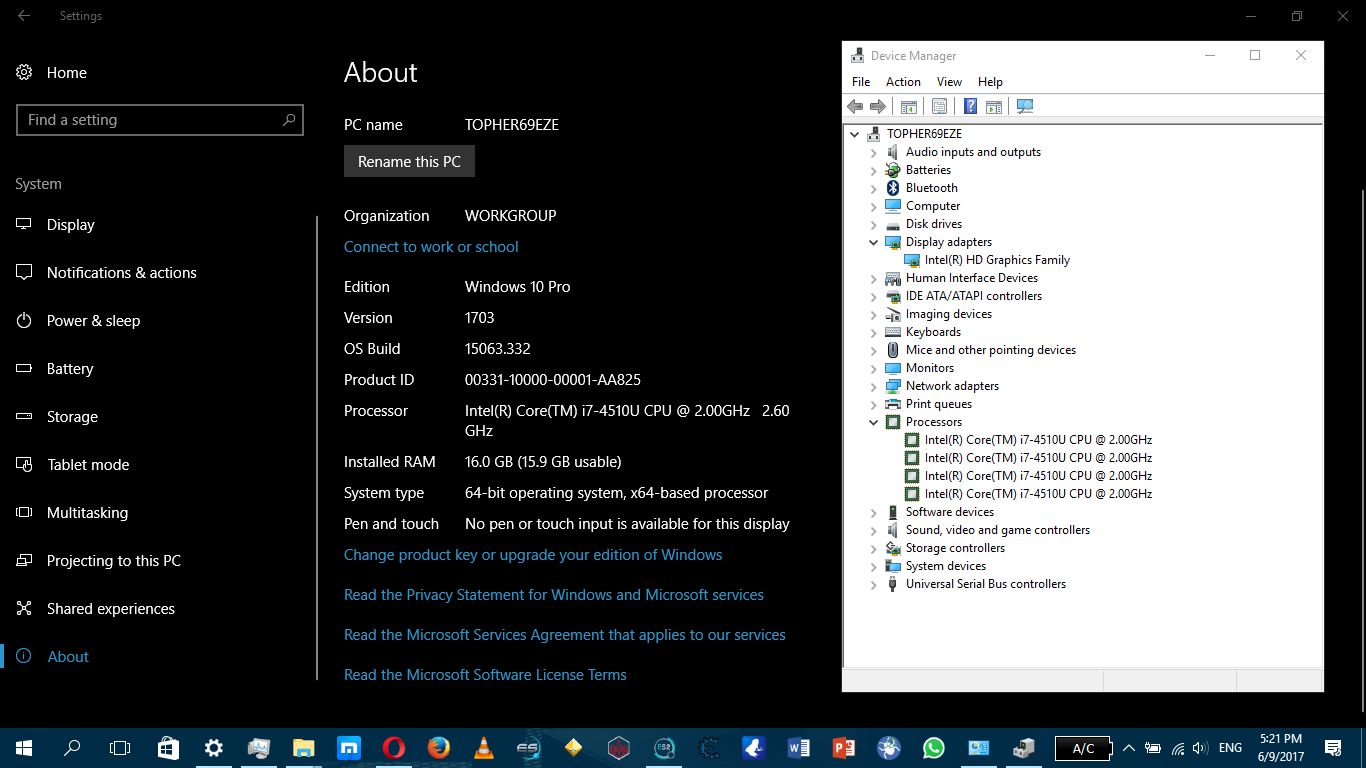Open the Privacy Statement link

coord(554,595)
